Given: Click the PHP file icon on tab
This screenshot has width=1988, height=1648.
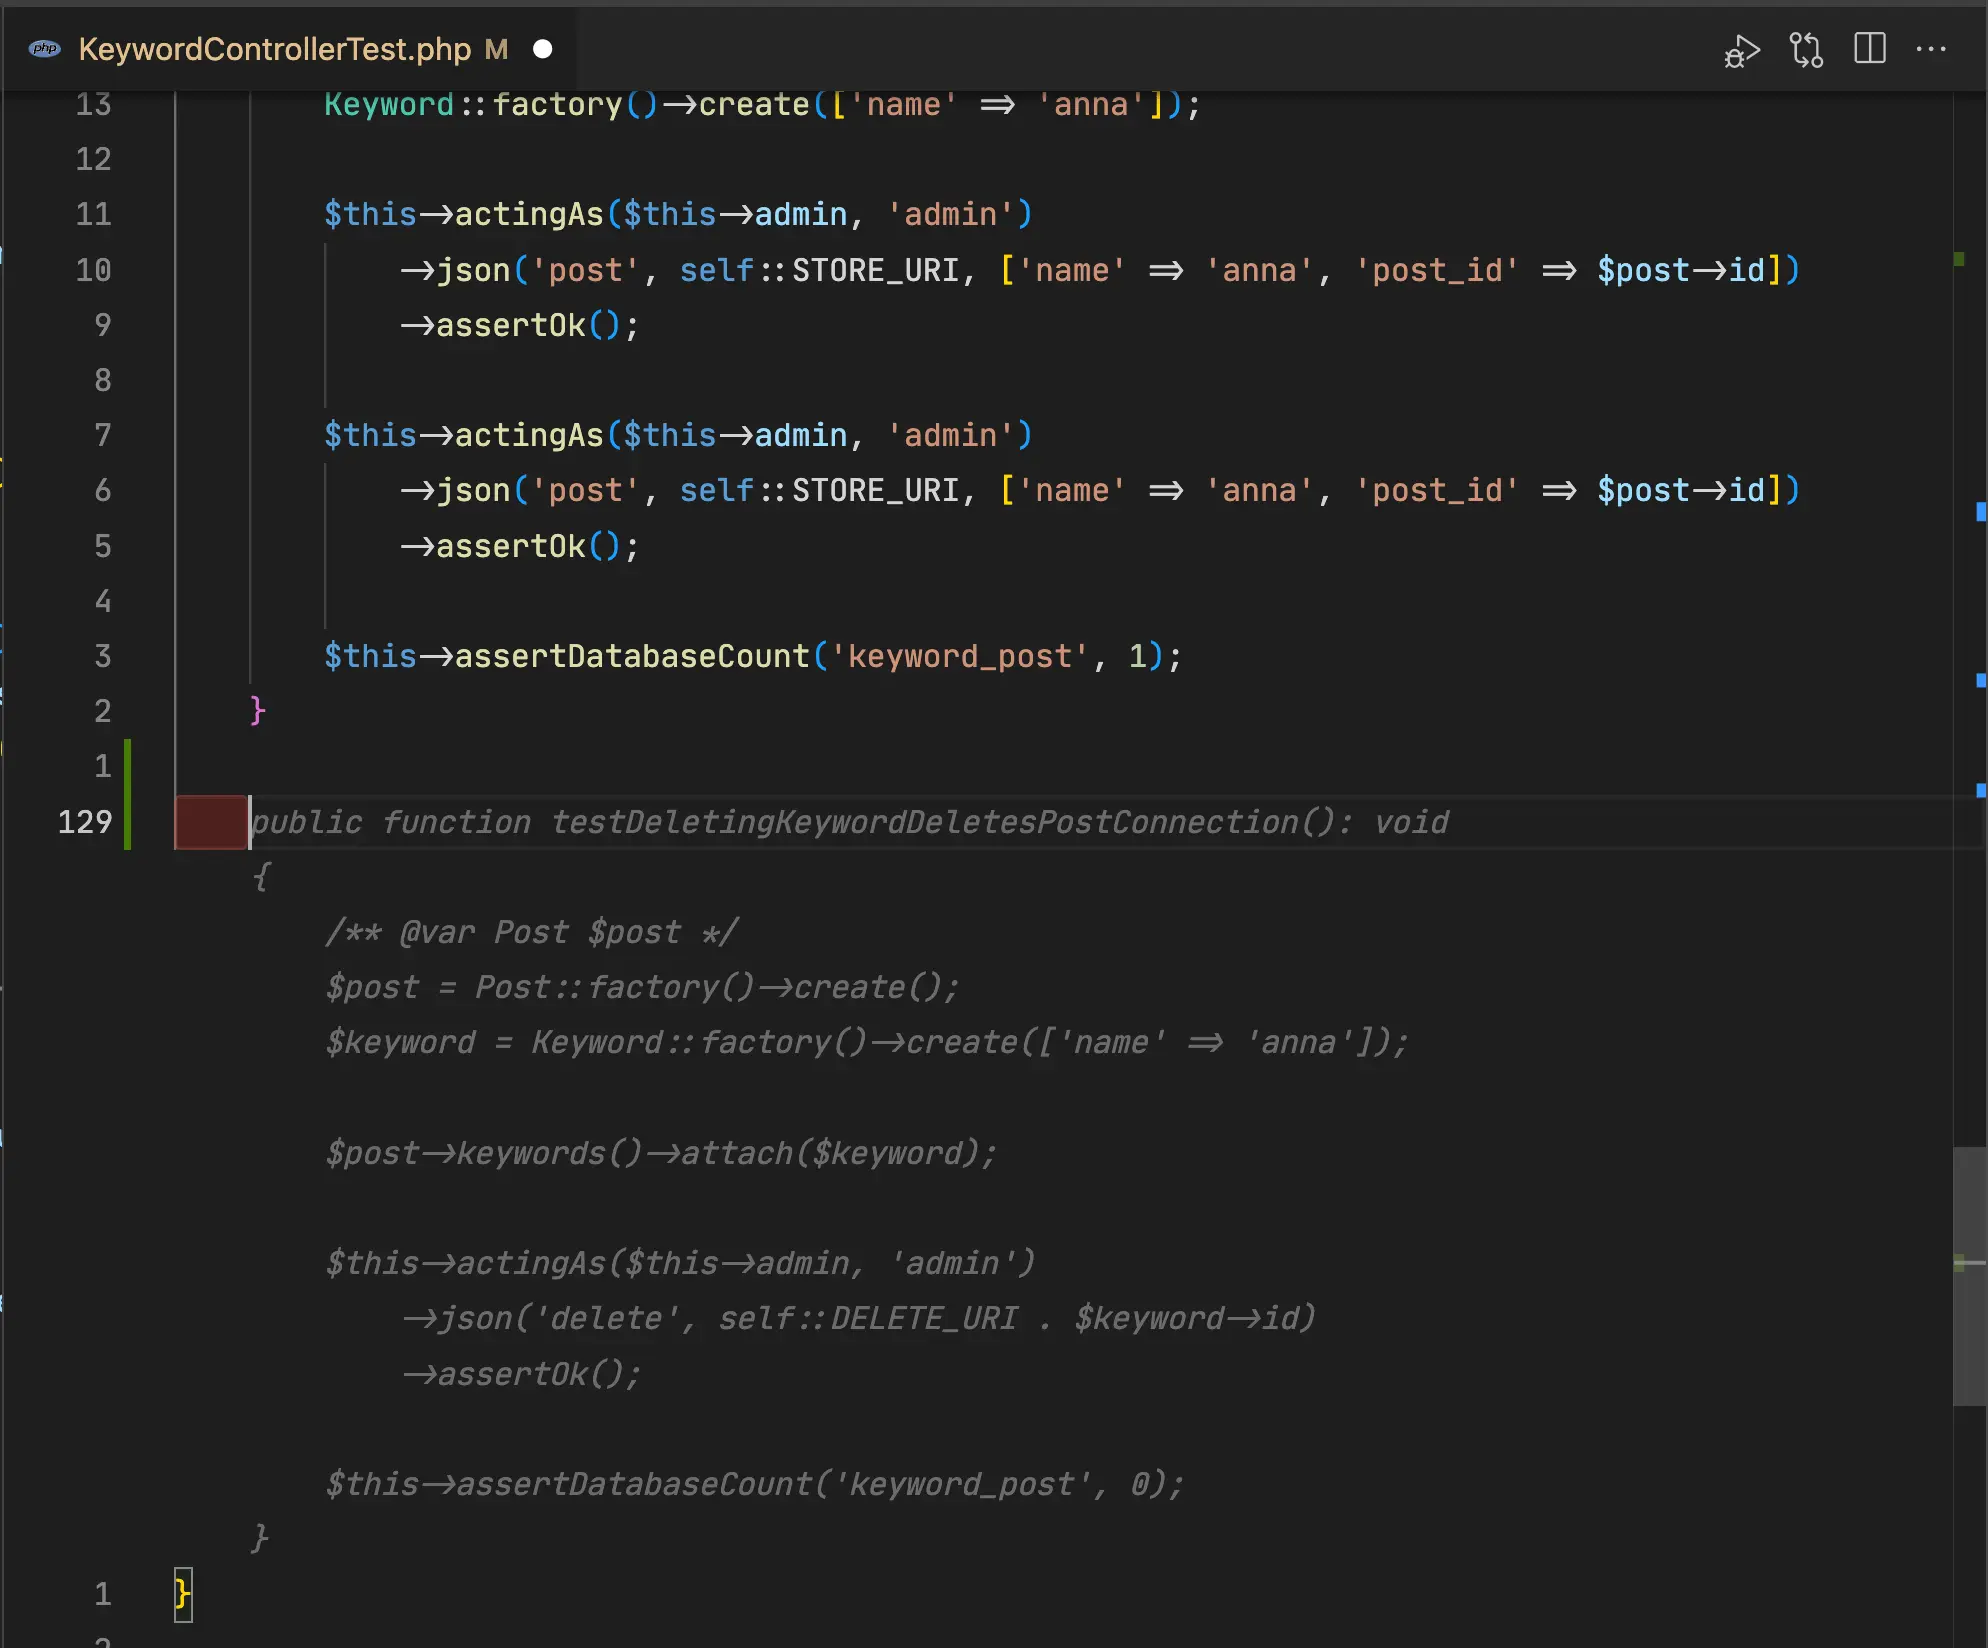Looking at the screenshot, I should tap(44, 49).
